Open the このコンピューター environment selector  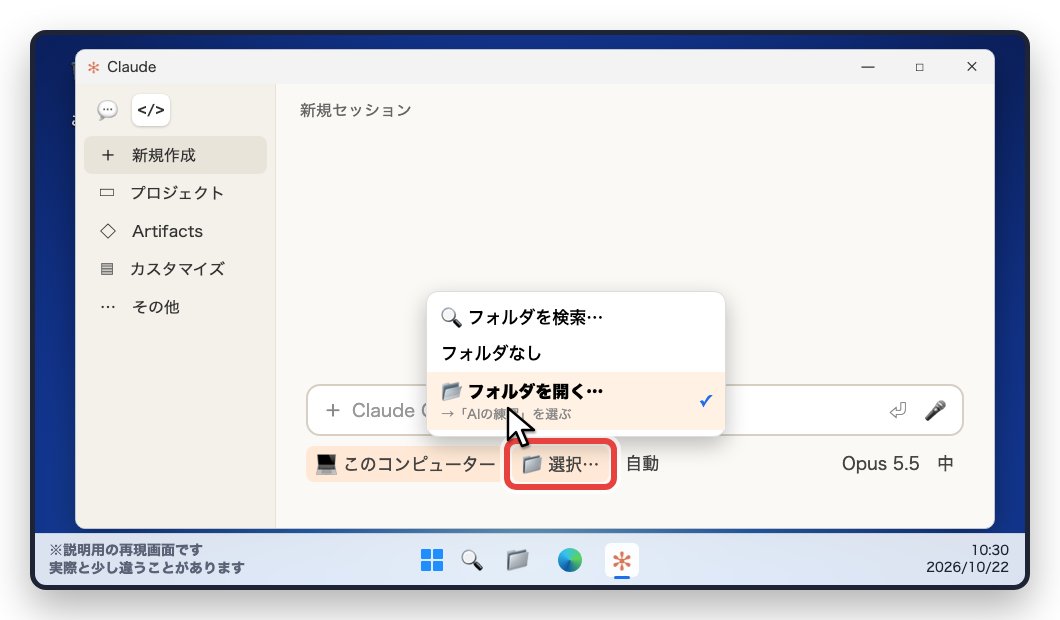coord(405,464)
